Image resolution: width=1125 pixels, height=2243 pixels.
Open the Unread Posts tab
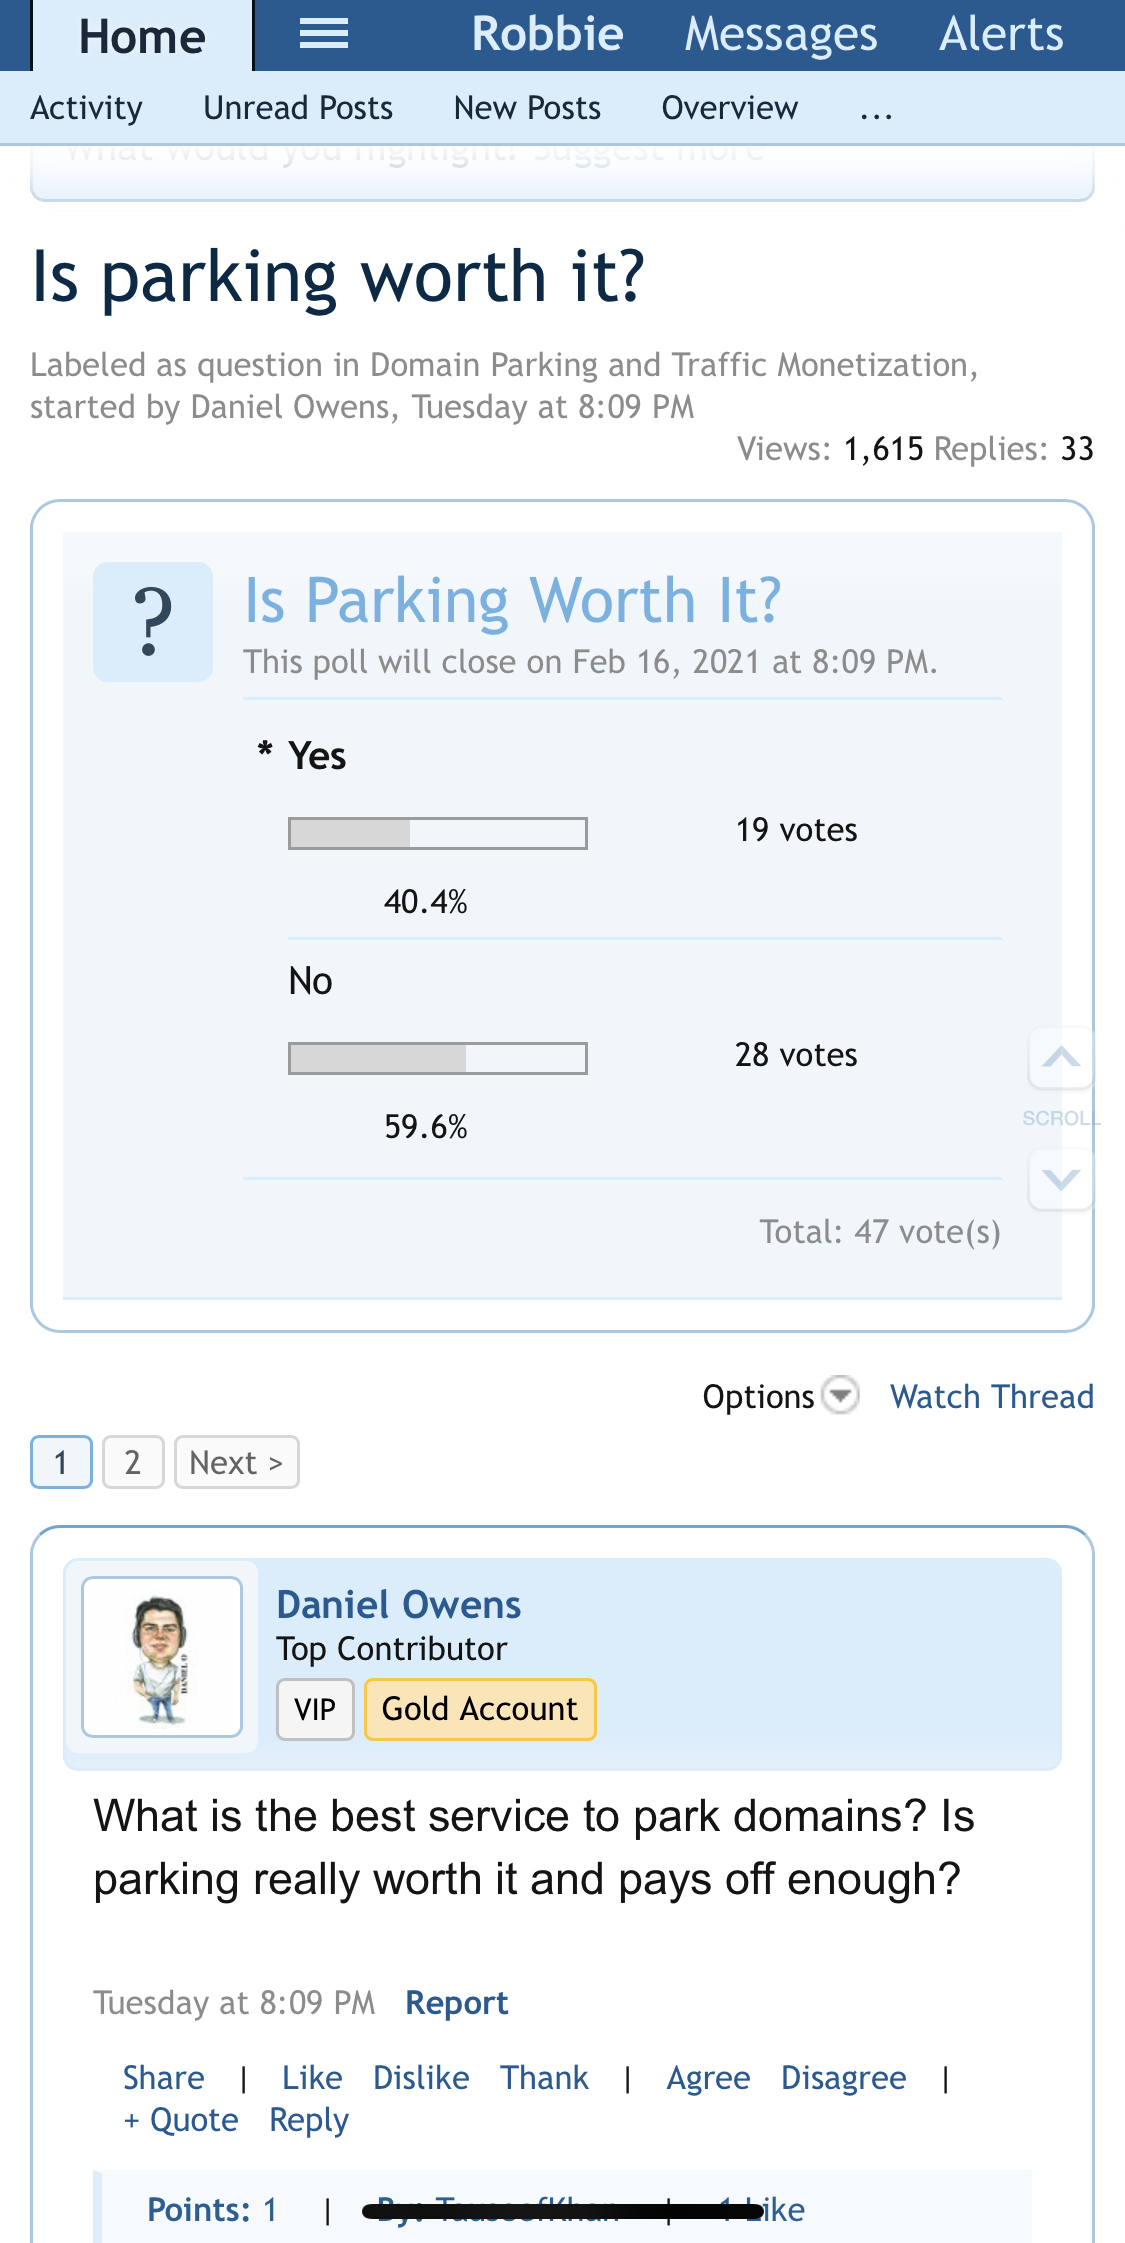point(298,108)
